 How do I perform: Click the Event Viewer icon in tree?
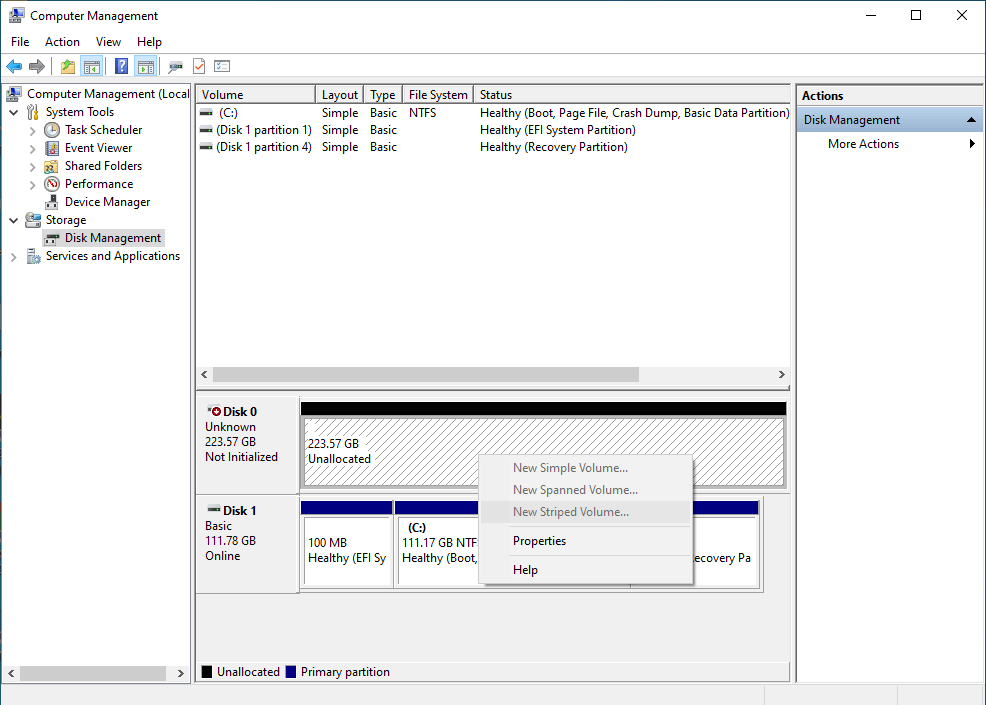point(52,148)
